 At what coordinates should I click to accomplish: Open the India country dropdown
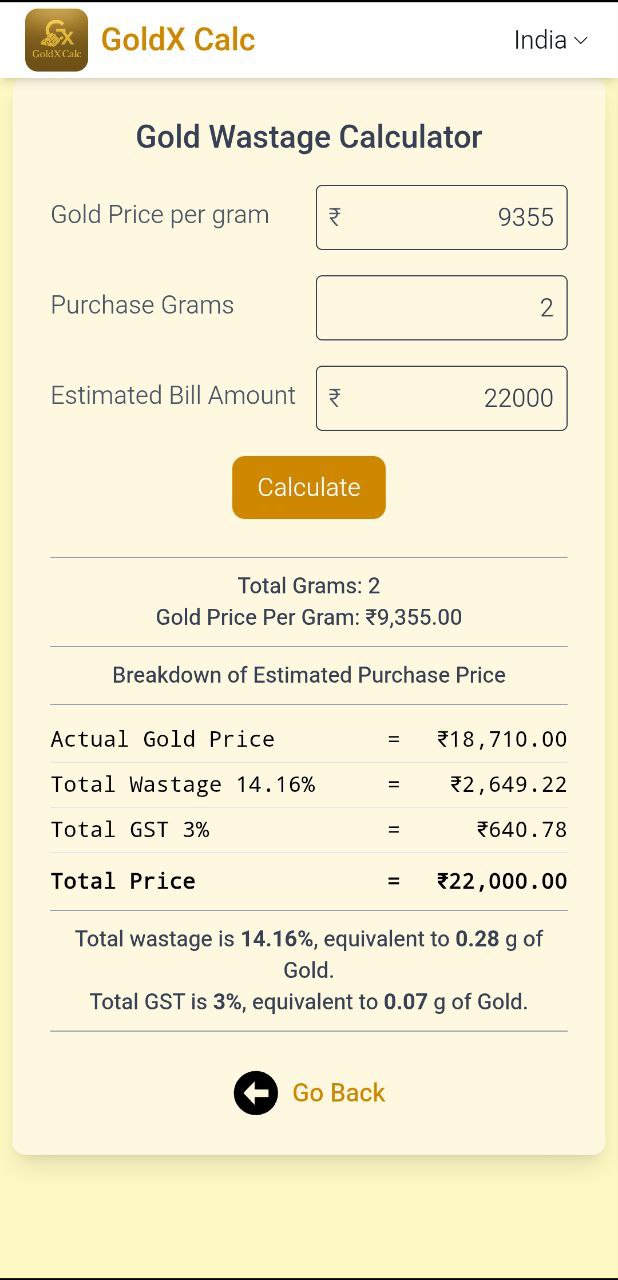tap(550, 40)
